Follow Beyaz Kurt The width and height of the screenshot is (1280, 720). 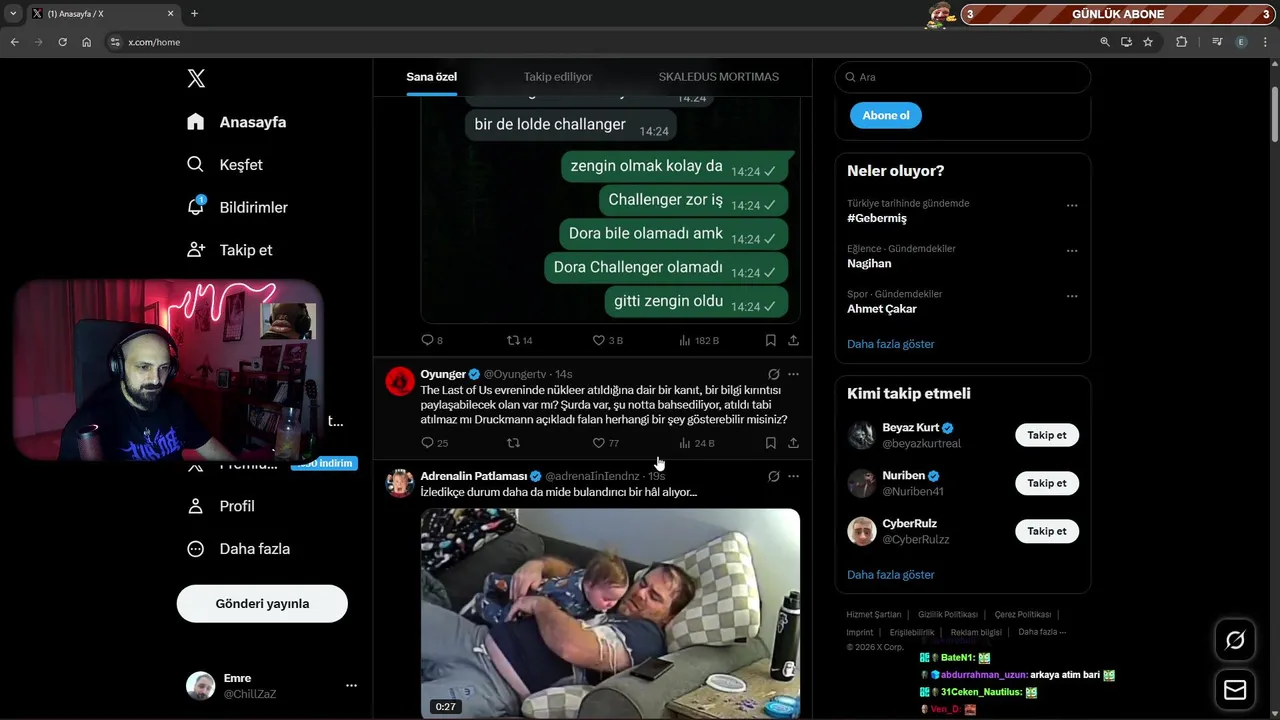click(x=1047, y=435)
